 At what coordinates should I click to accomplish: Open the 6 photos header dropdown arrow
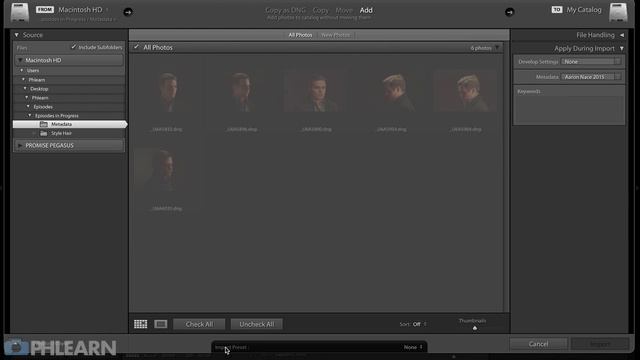497,48
